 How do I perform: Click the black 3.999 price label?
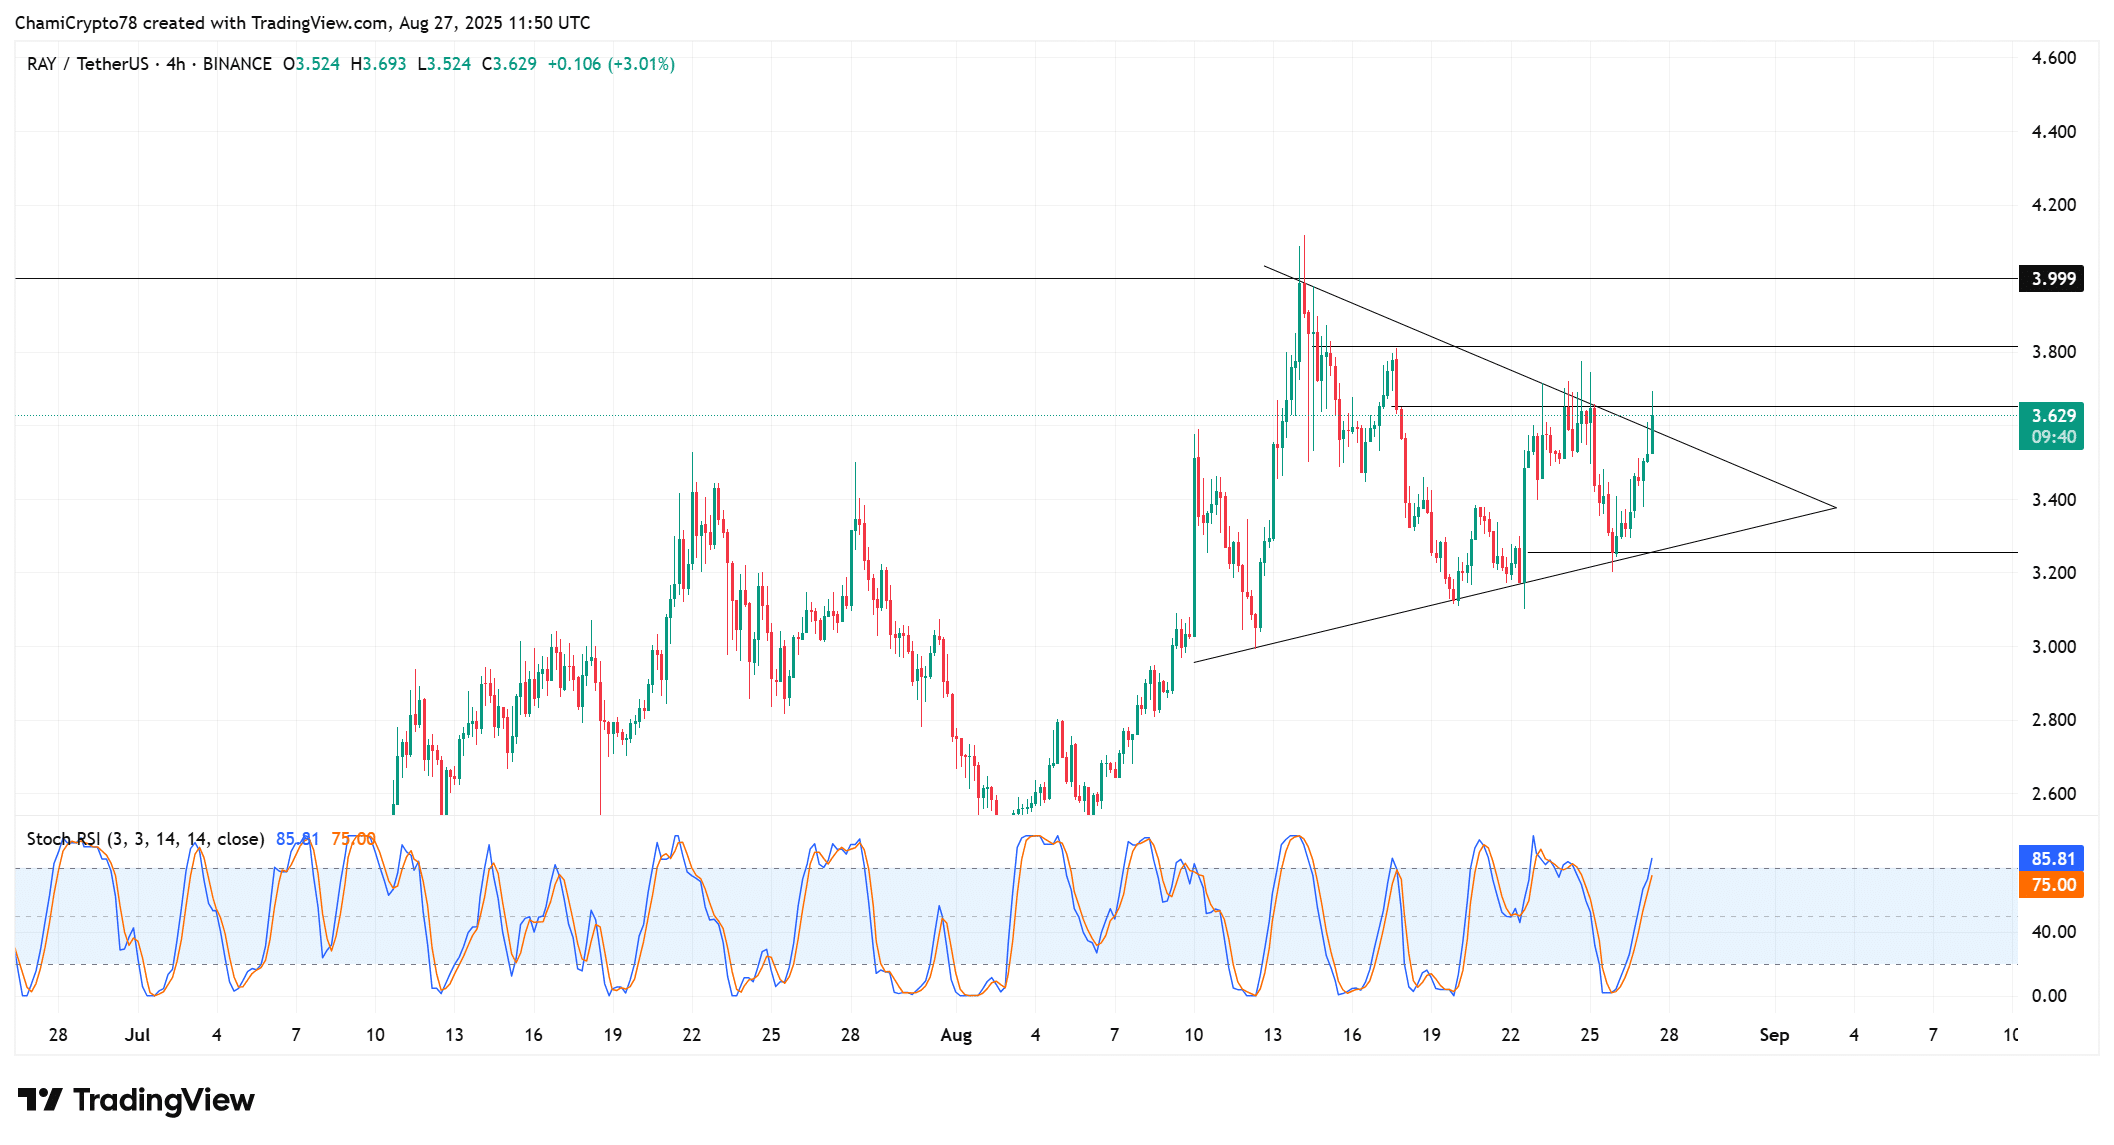pyautogui.click(x=2051, y=278)
